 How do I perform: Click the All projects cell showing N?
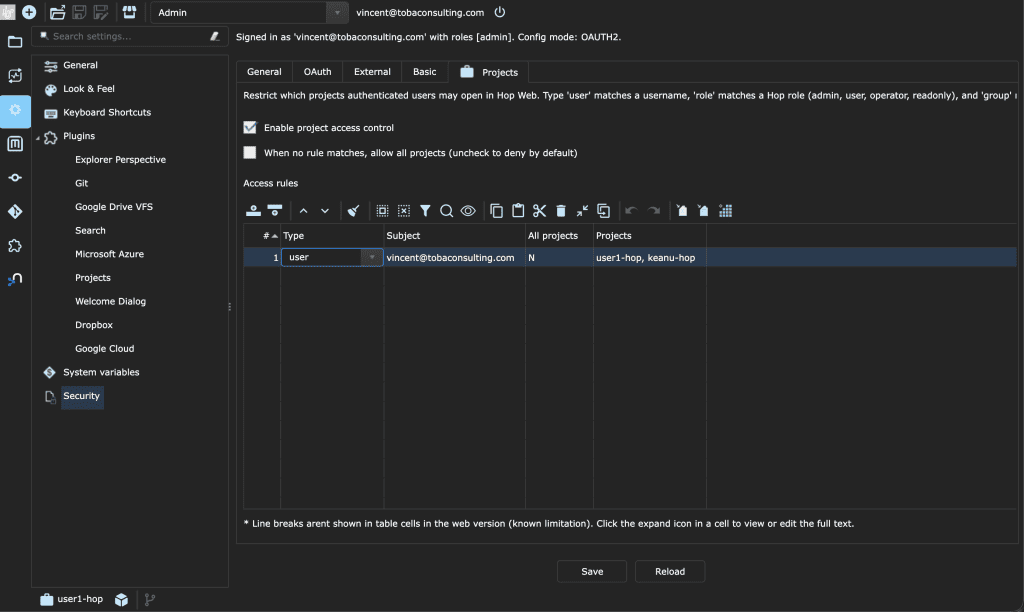[x=559, y=257]
